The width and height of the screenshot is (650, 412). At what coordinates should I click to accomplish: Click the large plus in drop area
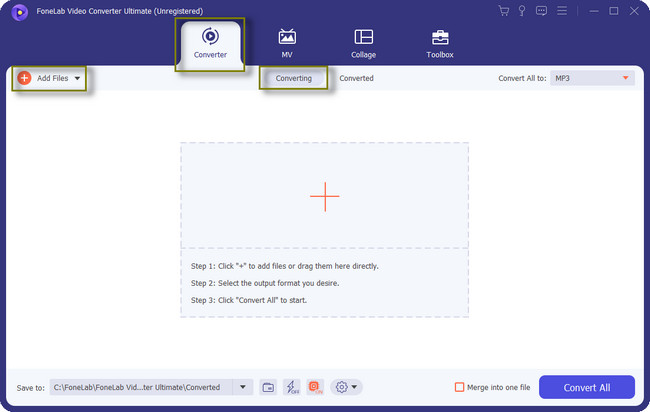pos(325,196)
